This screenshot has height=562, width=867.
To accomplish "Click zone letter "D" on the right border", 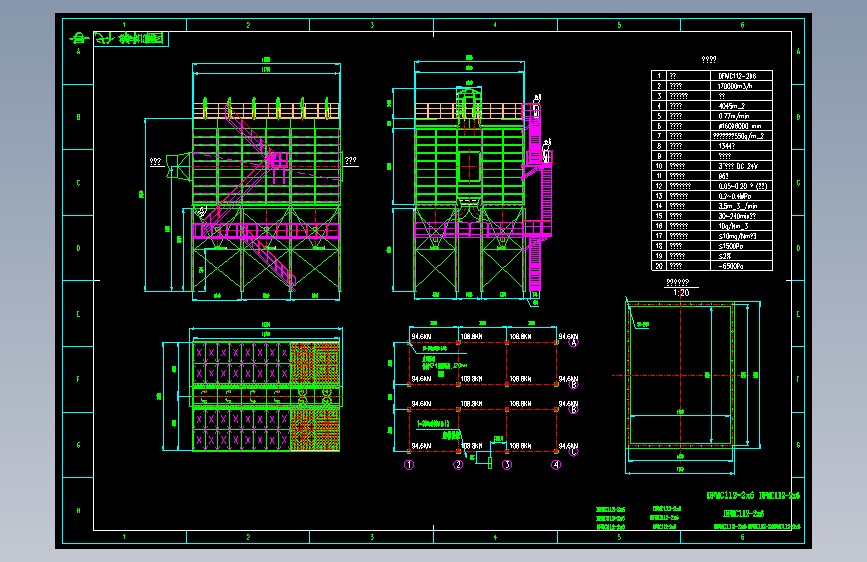I will click(x=798, y=248).
